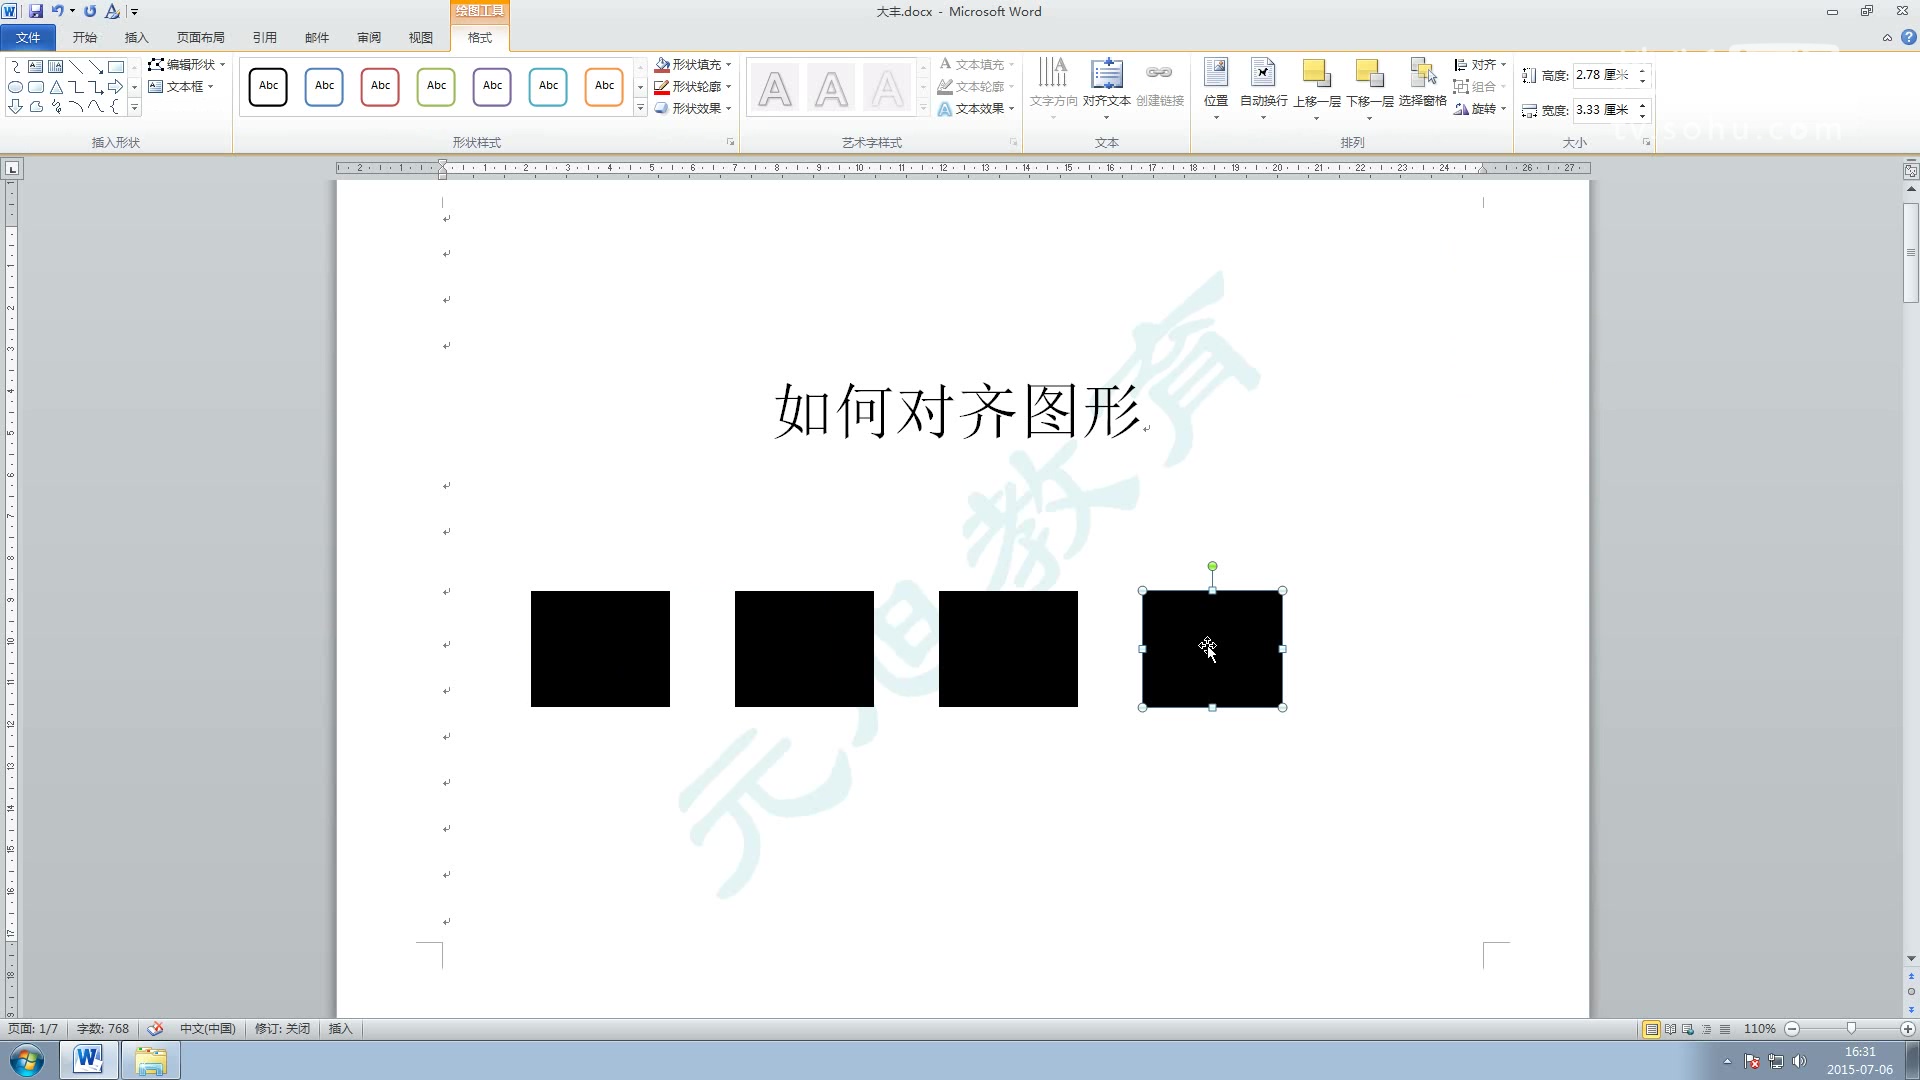This screenshot has height=1080, width=1920.
Task: Toggle Web layout view in status bar
Action: click(1688, 1029)
